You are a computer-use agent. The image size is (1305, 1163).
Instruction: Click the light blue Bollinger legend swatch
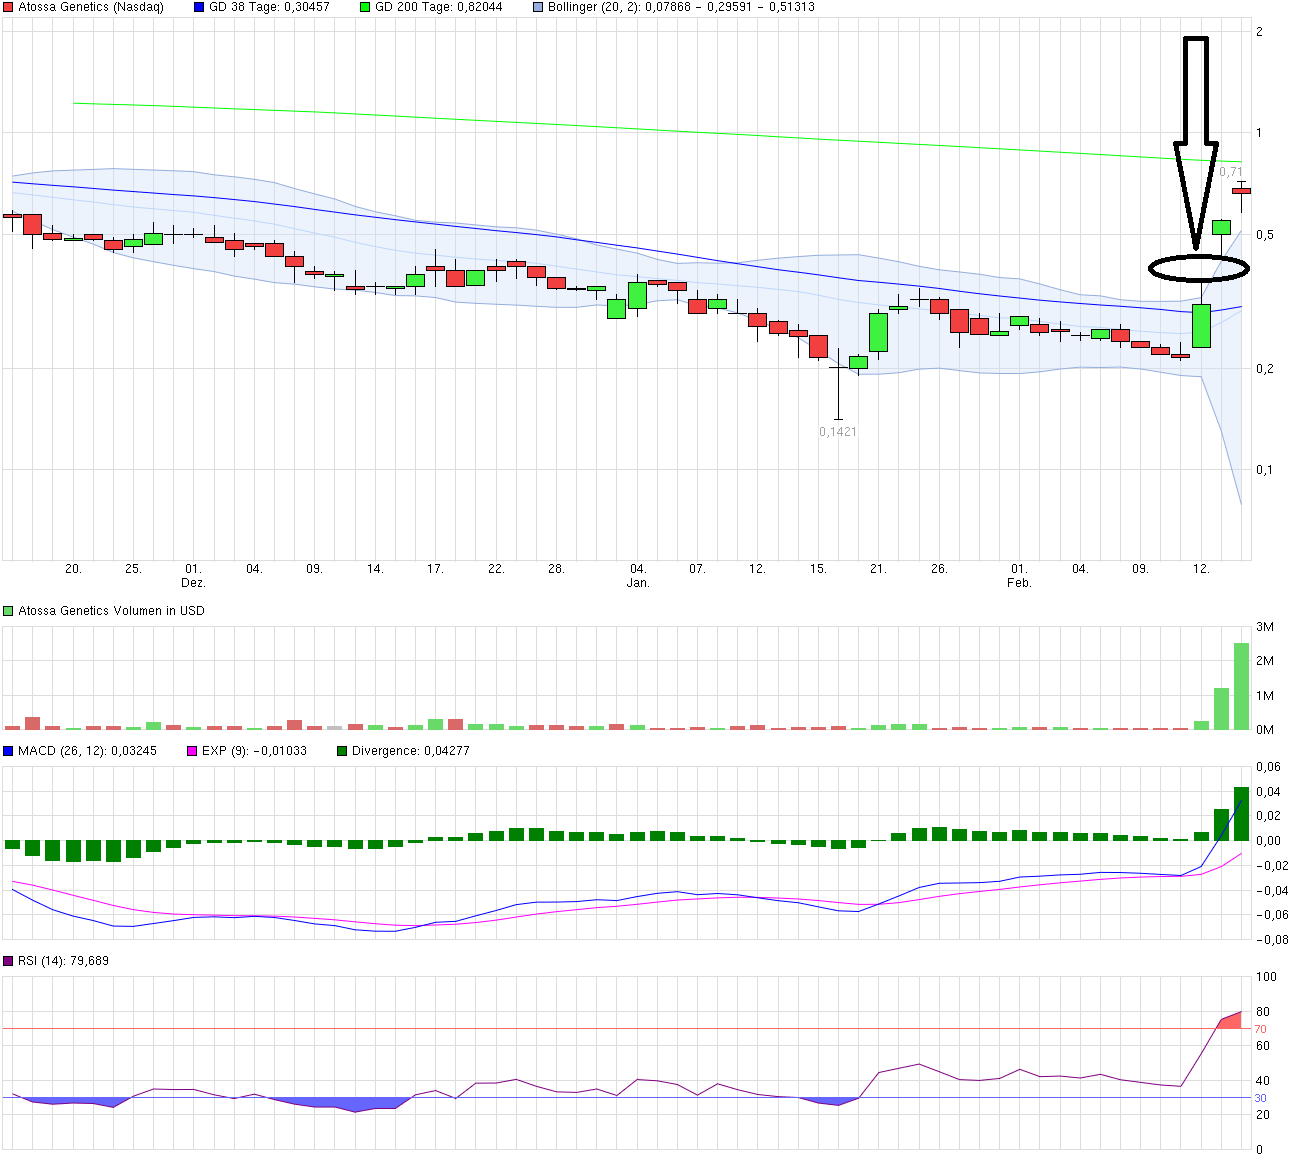click(539, 7)
